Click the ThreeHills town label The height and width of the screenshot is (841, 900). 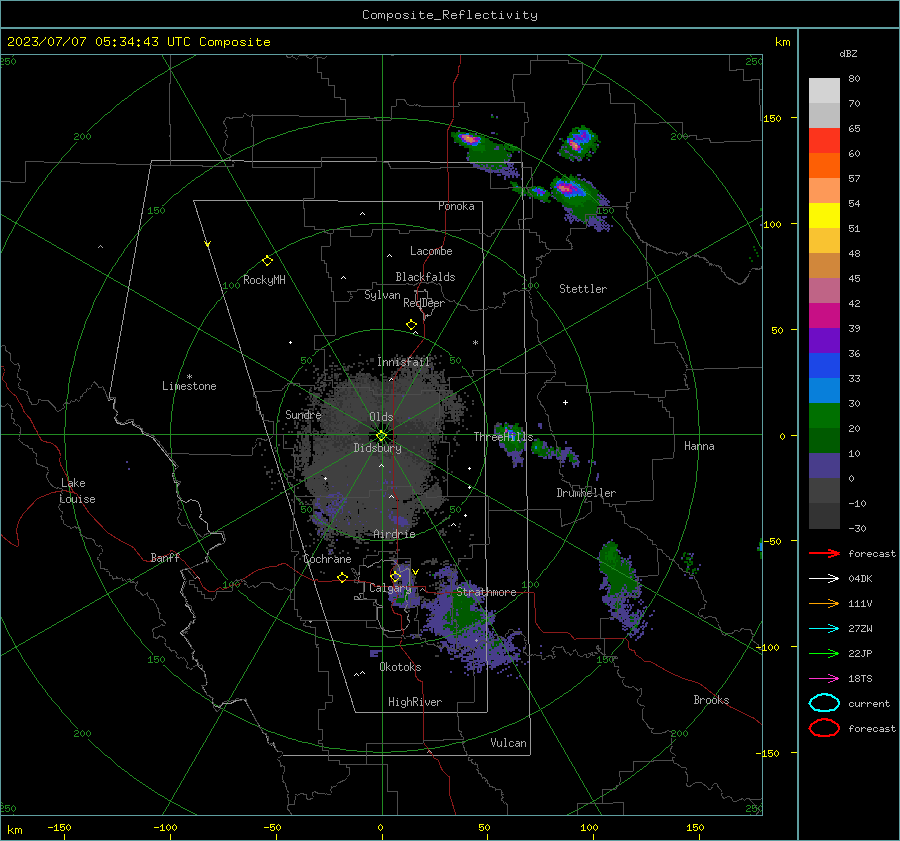503,437
